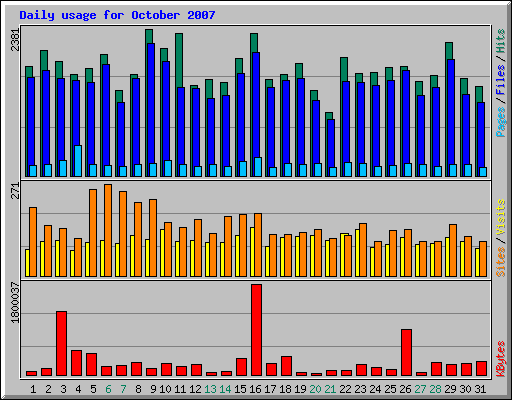The height and width of the screenshot is (400, 512).
Task: Click day 31 on the x-axis
Action: tap(480, 389)
